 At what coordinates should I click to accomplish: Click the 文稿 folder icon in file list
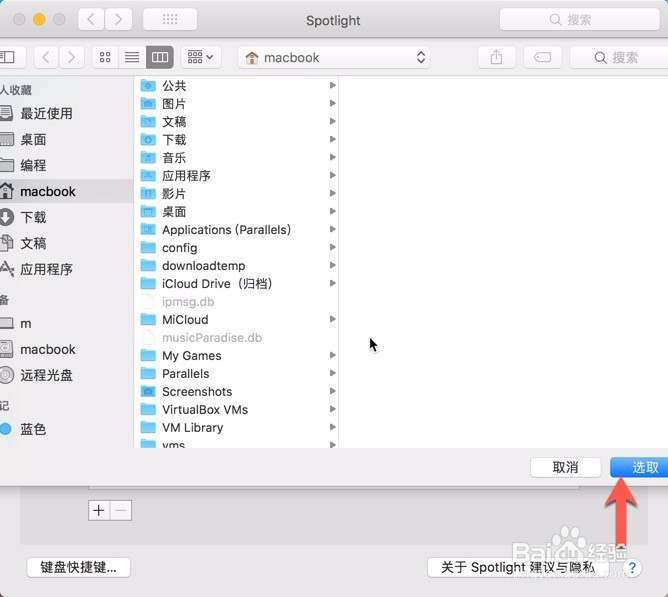(148, 121)
